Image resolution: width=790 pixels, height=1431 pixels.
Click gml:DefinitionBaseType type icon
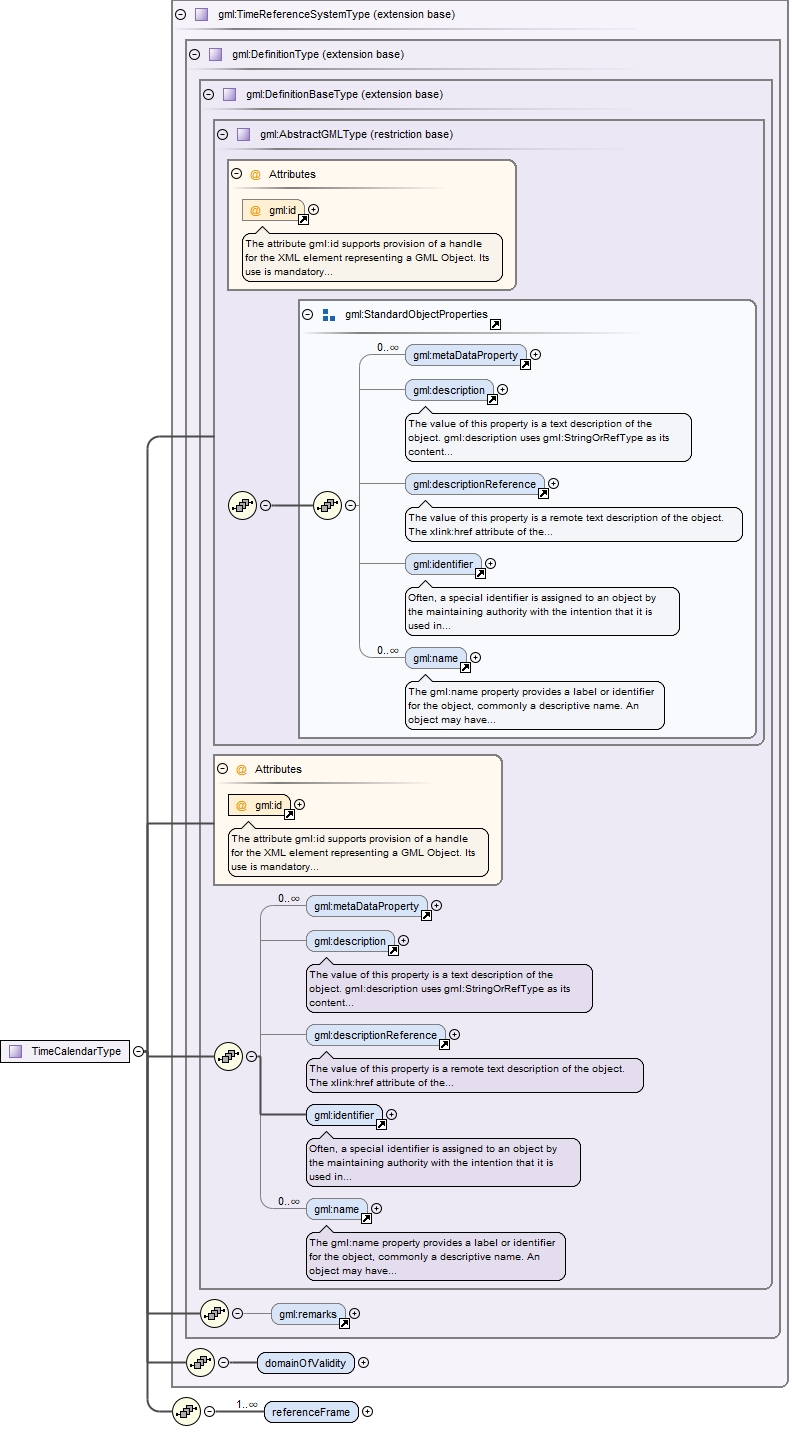229,94
